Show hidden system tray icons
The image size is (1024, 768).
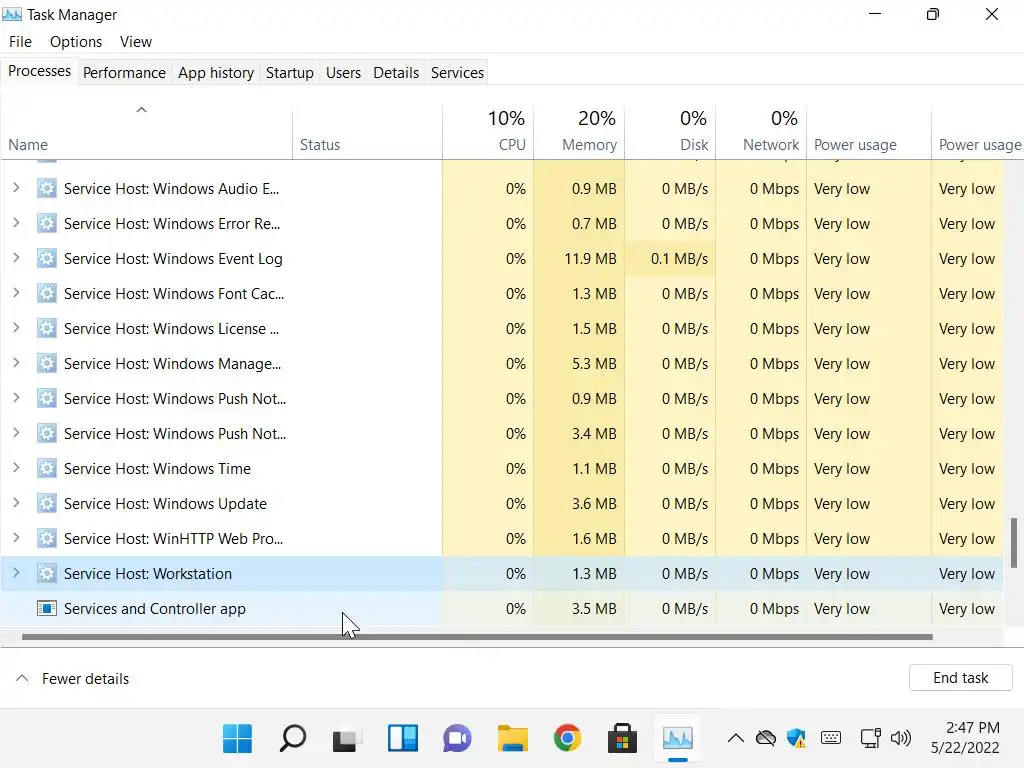point(736,739)
